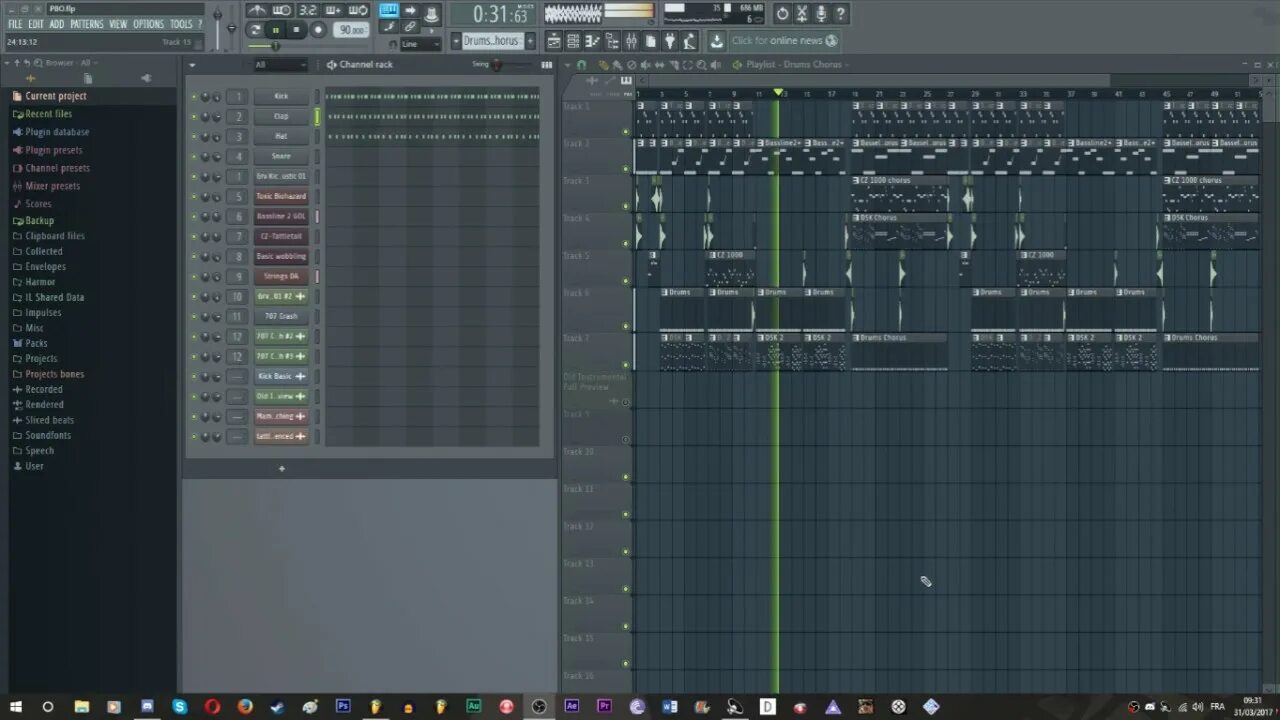This screenshot has width=1280, height=720.
Task: Open the Playlist Drums Chorus title menu
Action: coord(795,65)
